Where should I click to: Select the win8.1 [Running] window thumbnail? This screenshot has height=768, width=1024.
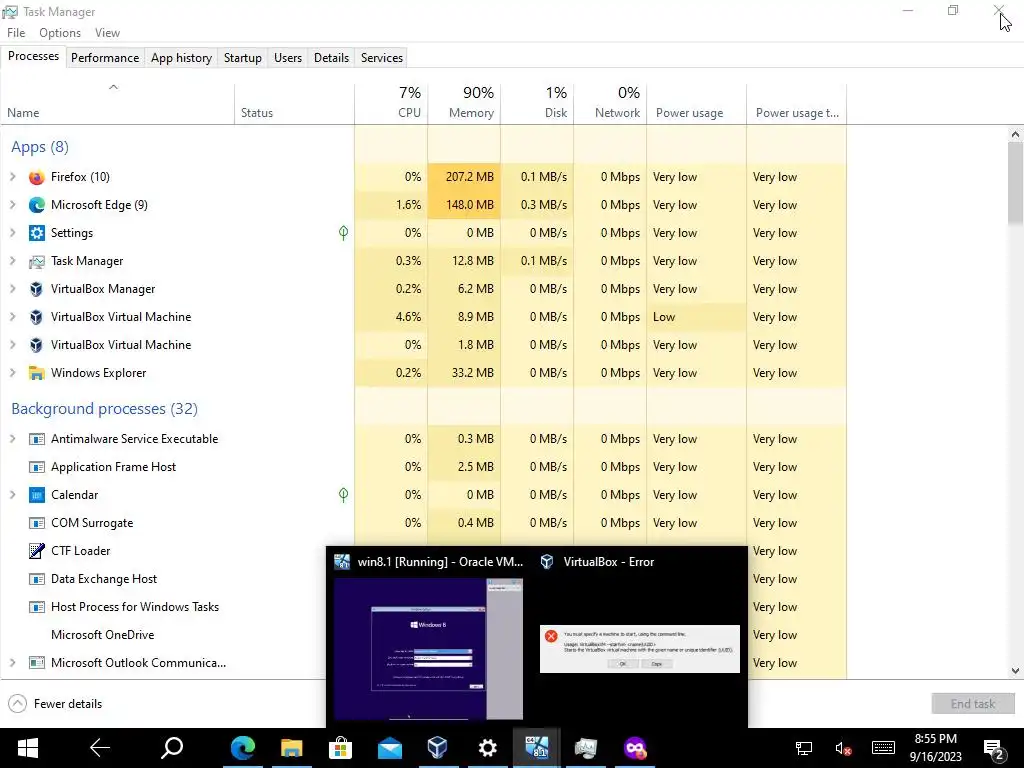click(x=428, y=637)
